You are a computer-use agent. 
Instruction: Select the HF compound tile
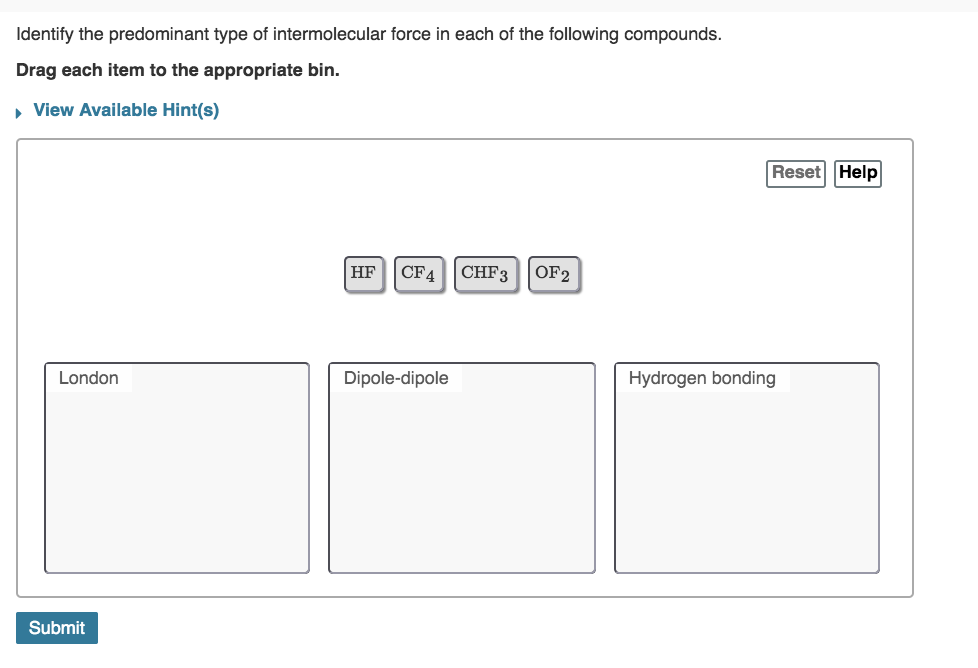(x=364, y=274)
